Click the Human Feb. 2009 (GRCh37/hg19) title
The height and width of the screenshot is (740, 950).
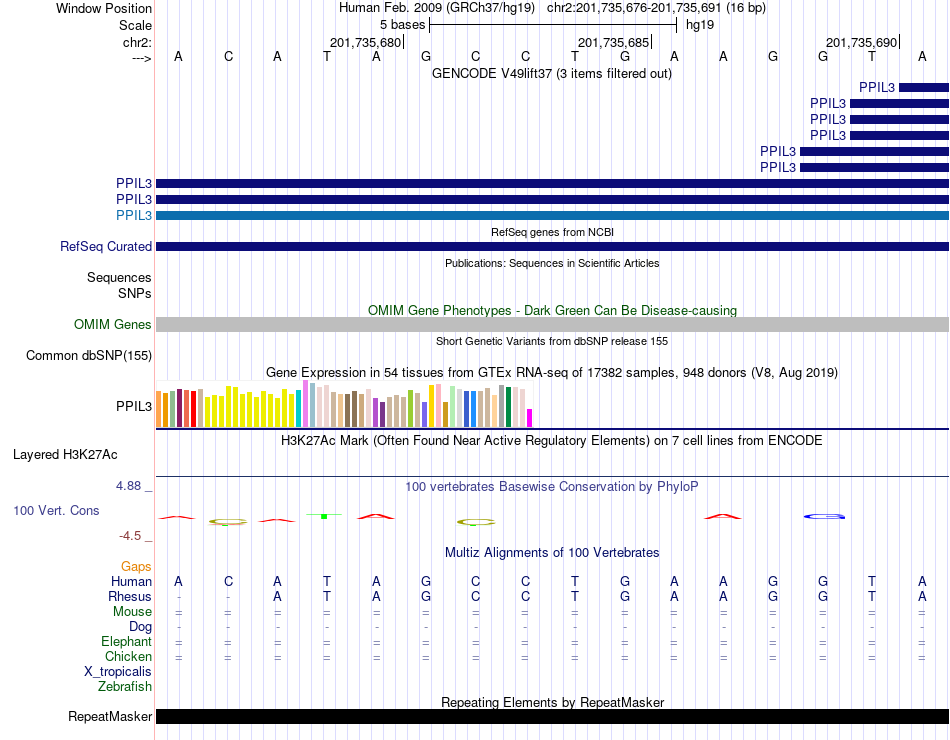point(437,8)
